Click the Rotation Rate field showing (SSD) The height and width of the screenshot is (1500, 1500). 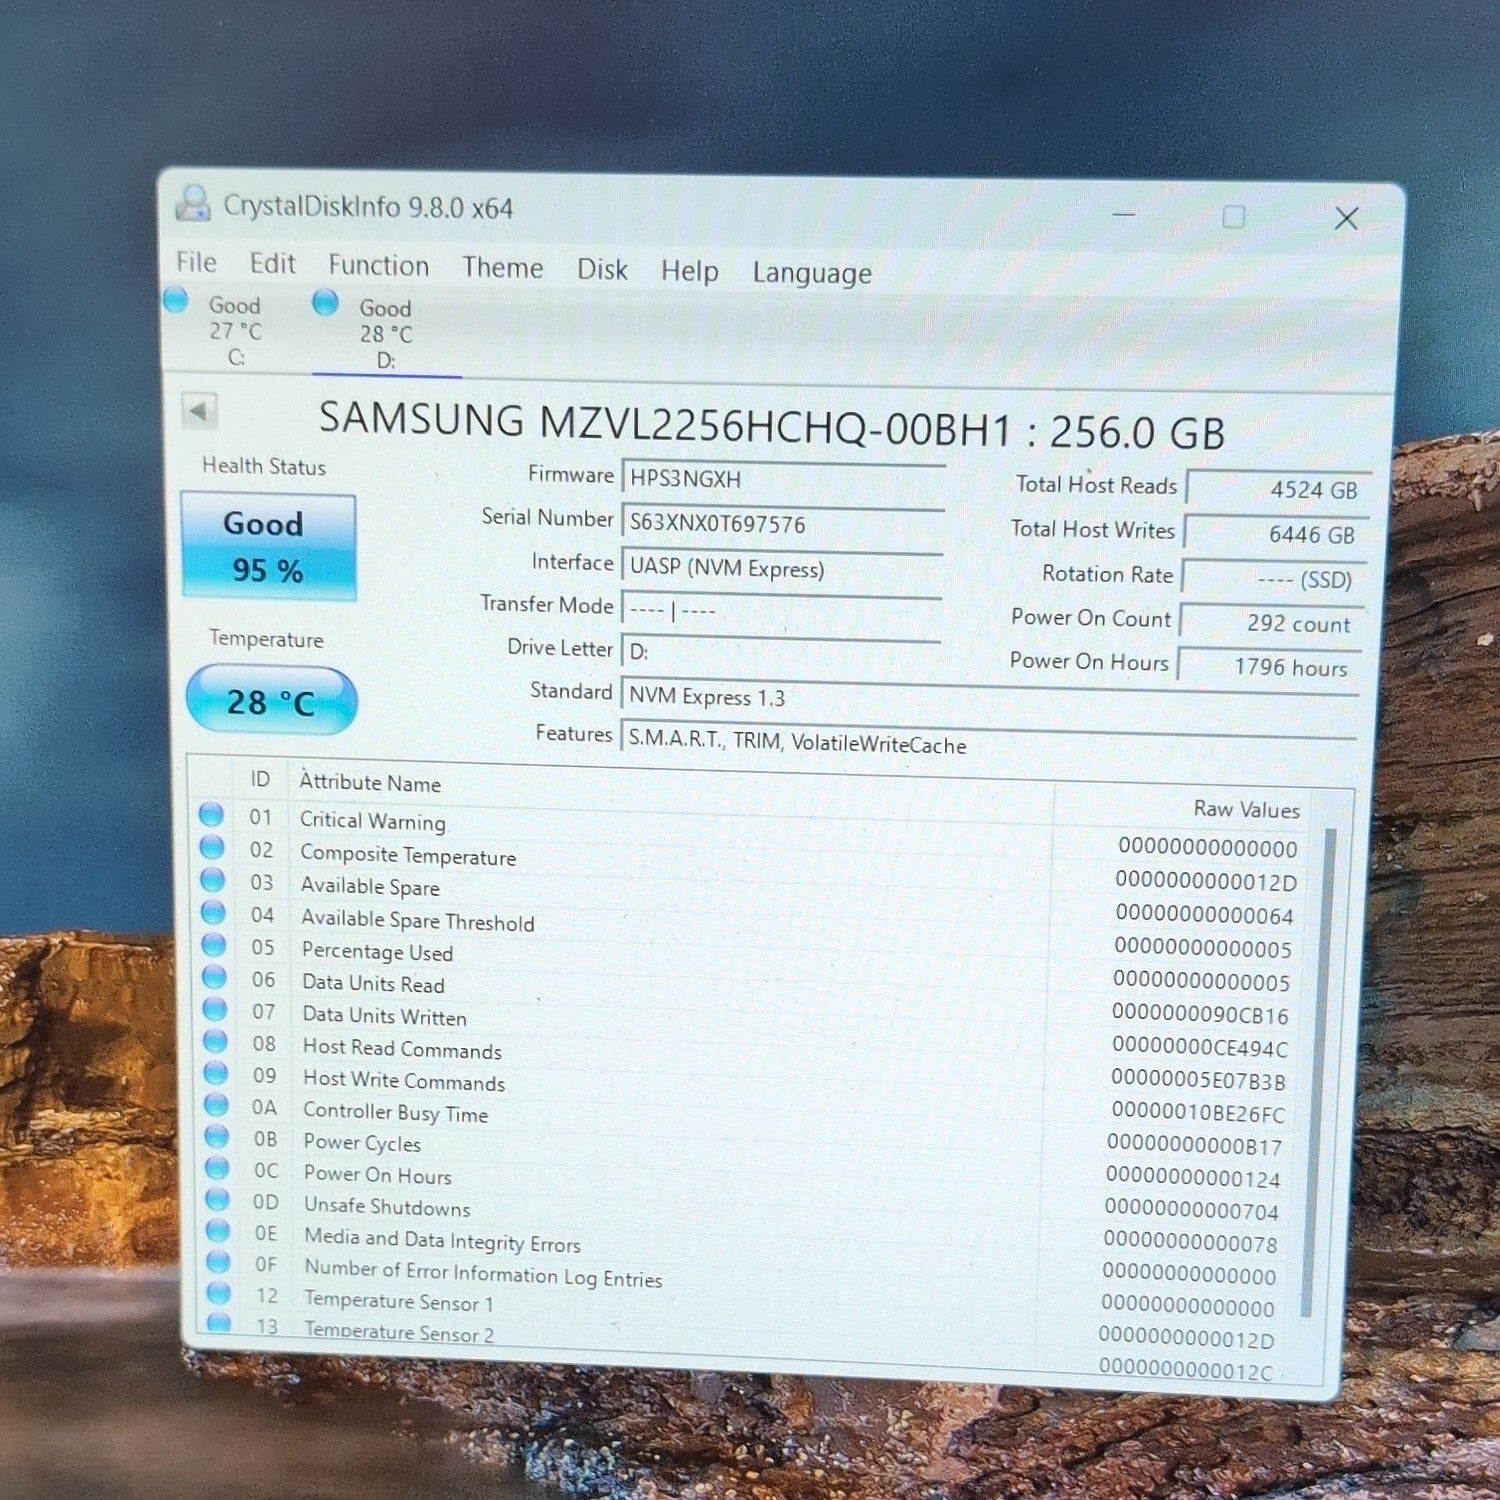pos(1272,579)
